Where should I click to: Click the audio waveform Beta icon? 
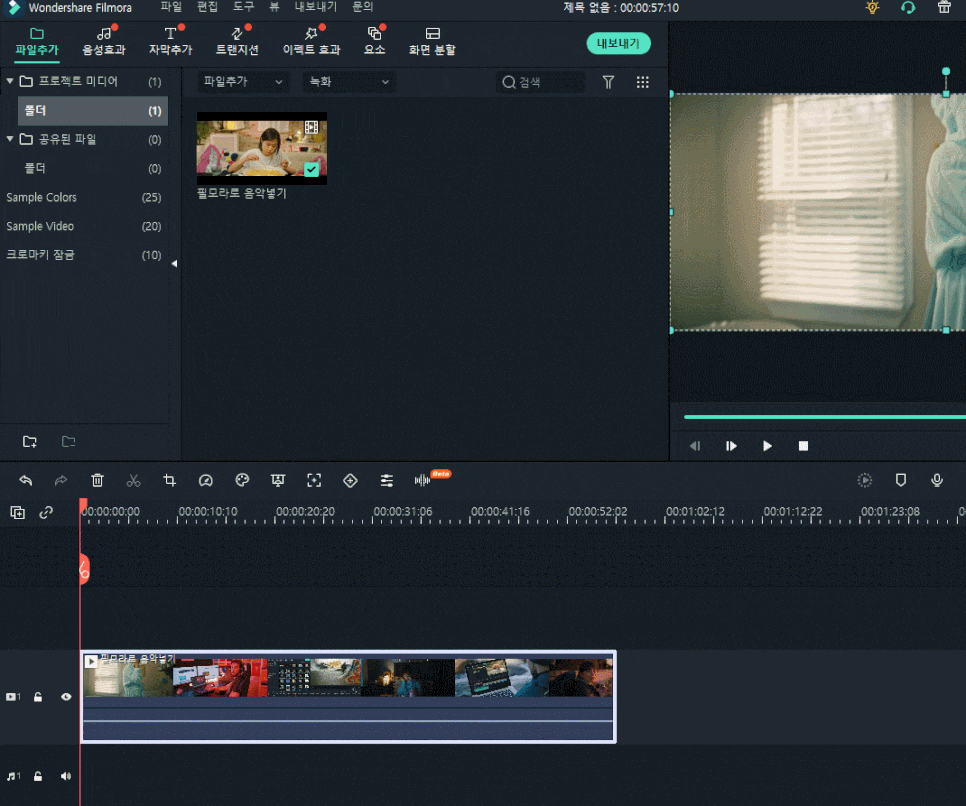423,480
